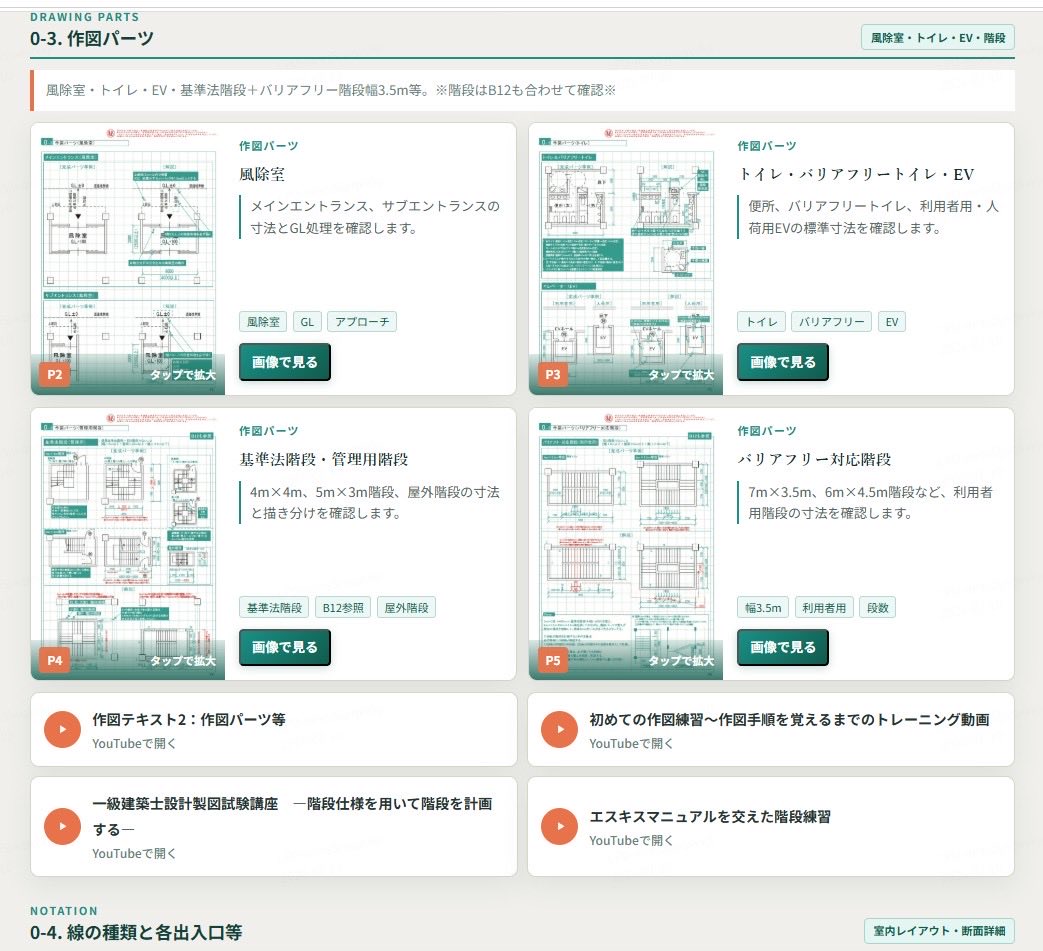This screenshot has height=951, width=1043.
Task: Play the 一級建築士設計製図試験講座 video icon
Action: (x=63, y=827)
